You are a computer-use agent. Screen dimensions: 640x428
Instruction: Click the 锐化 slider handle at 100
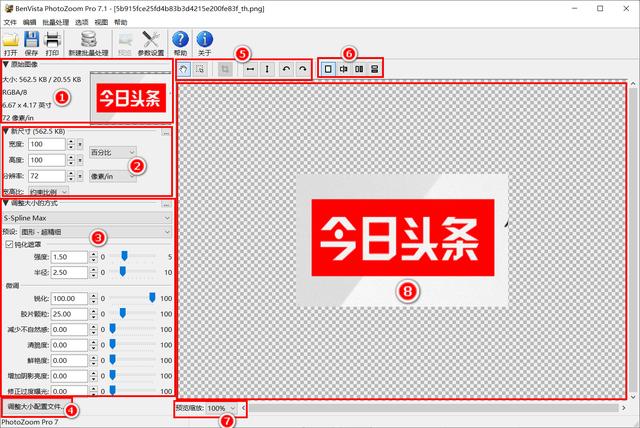[152, 297]
